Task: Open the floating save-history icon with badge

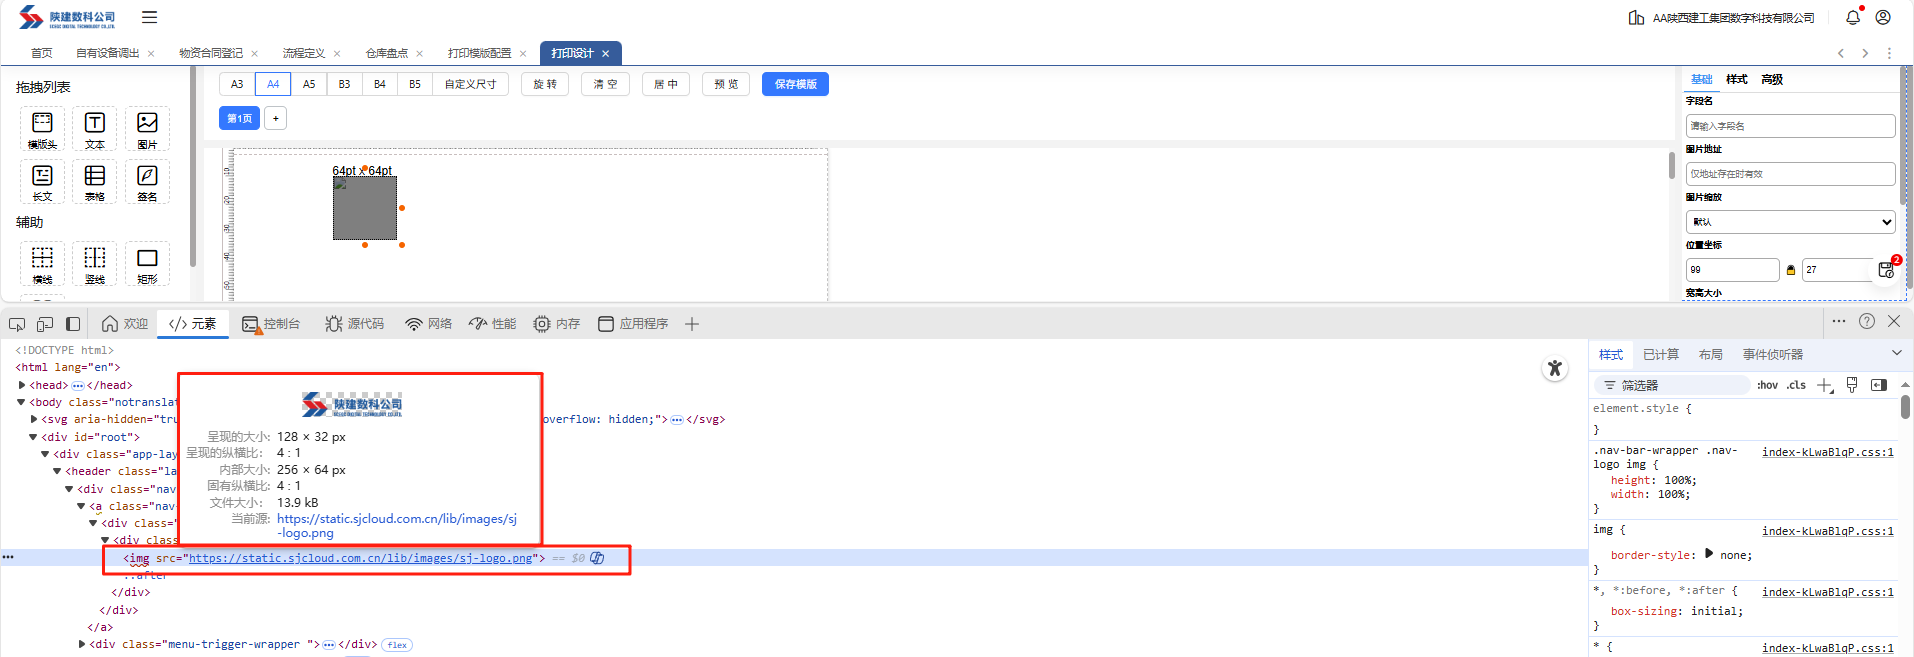Action: pos(1886,270)
